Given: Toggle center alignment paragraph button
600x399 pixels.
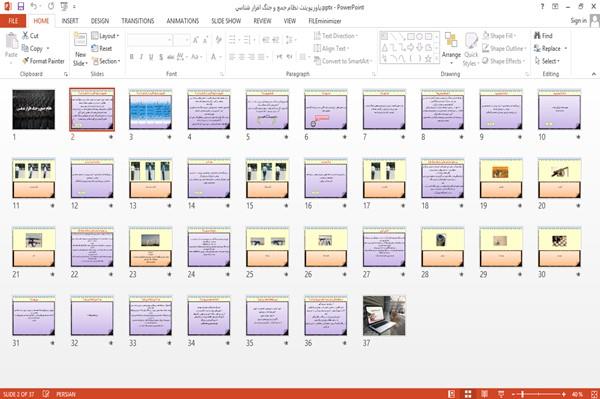Looking at the screenshot, I should 242,57.
